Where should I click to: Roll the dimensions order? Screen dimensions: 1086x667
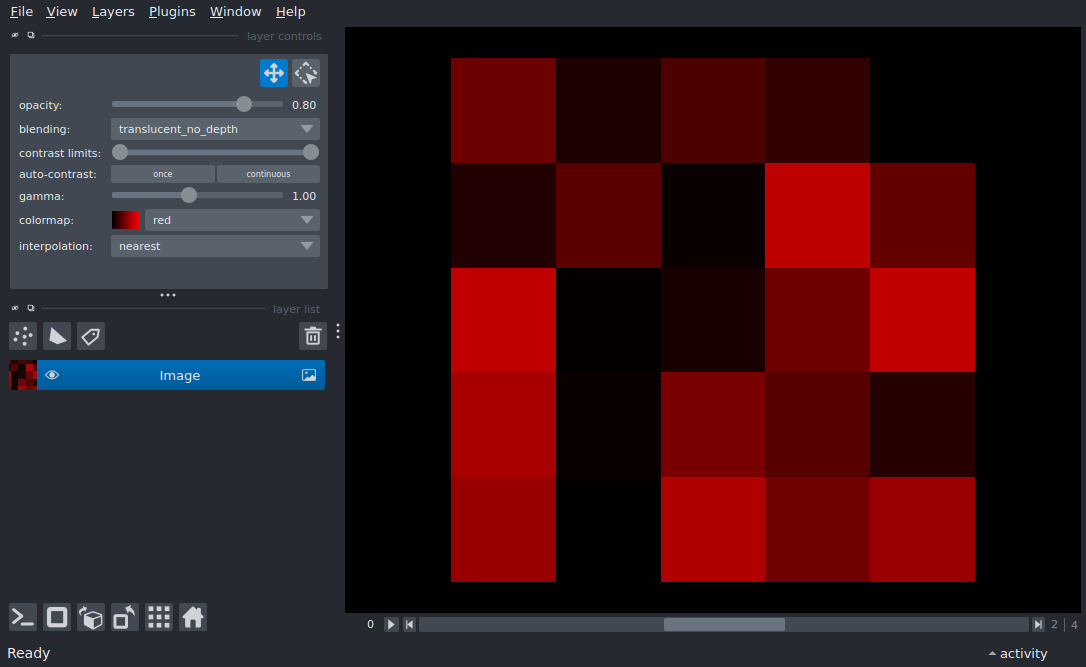[x=91, y=617]
